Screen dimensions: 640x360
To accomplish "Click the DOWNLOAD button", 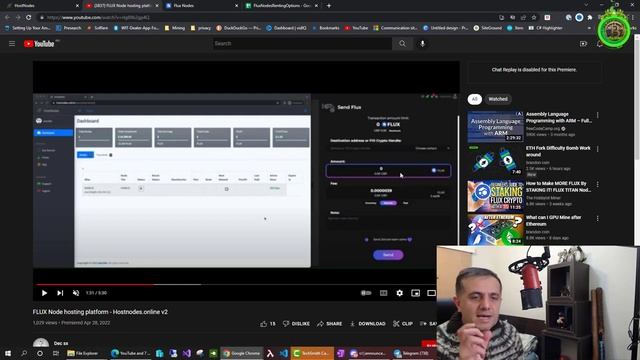I will point(367,324).
